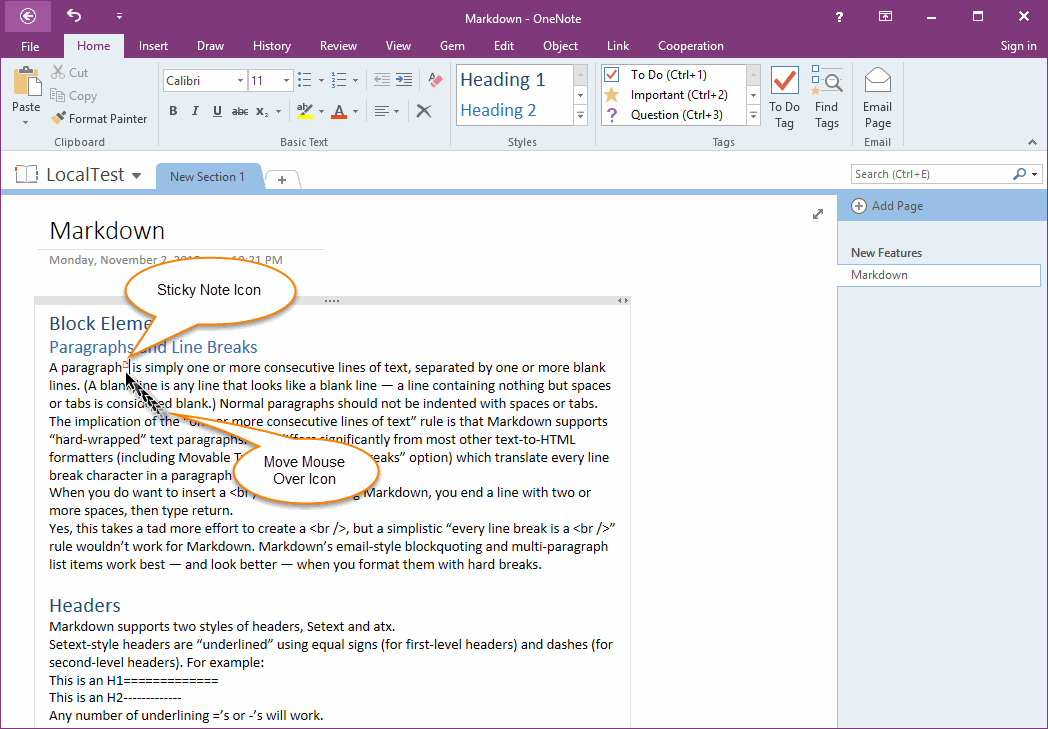Click the red sticky note icon in paragraph

pos(126,364)
